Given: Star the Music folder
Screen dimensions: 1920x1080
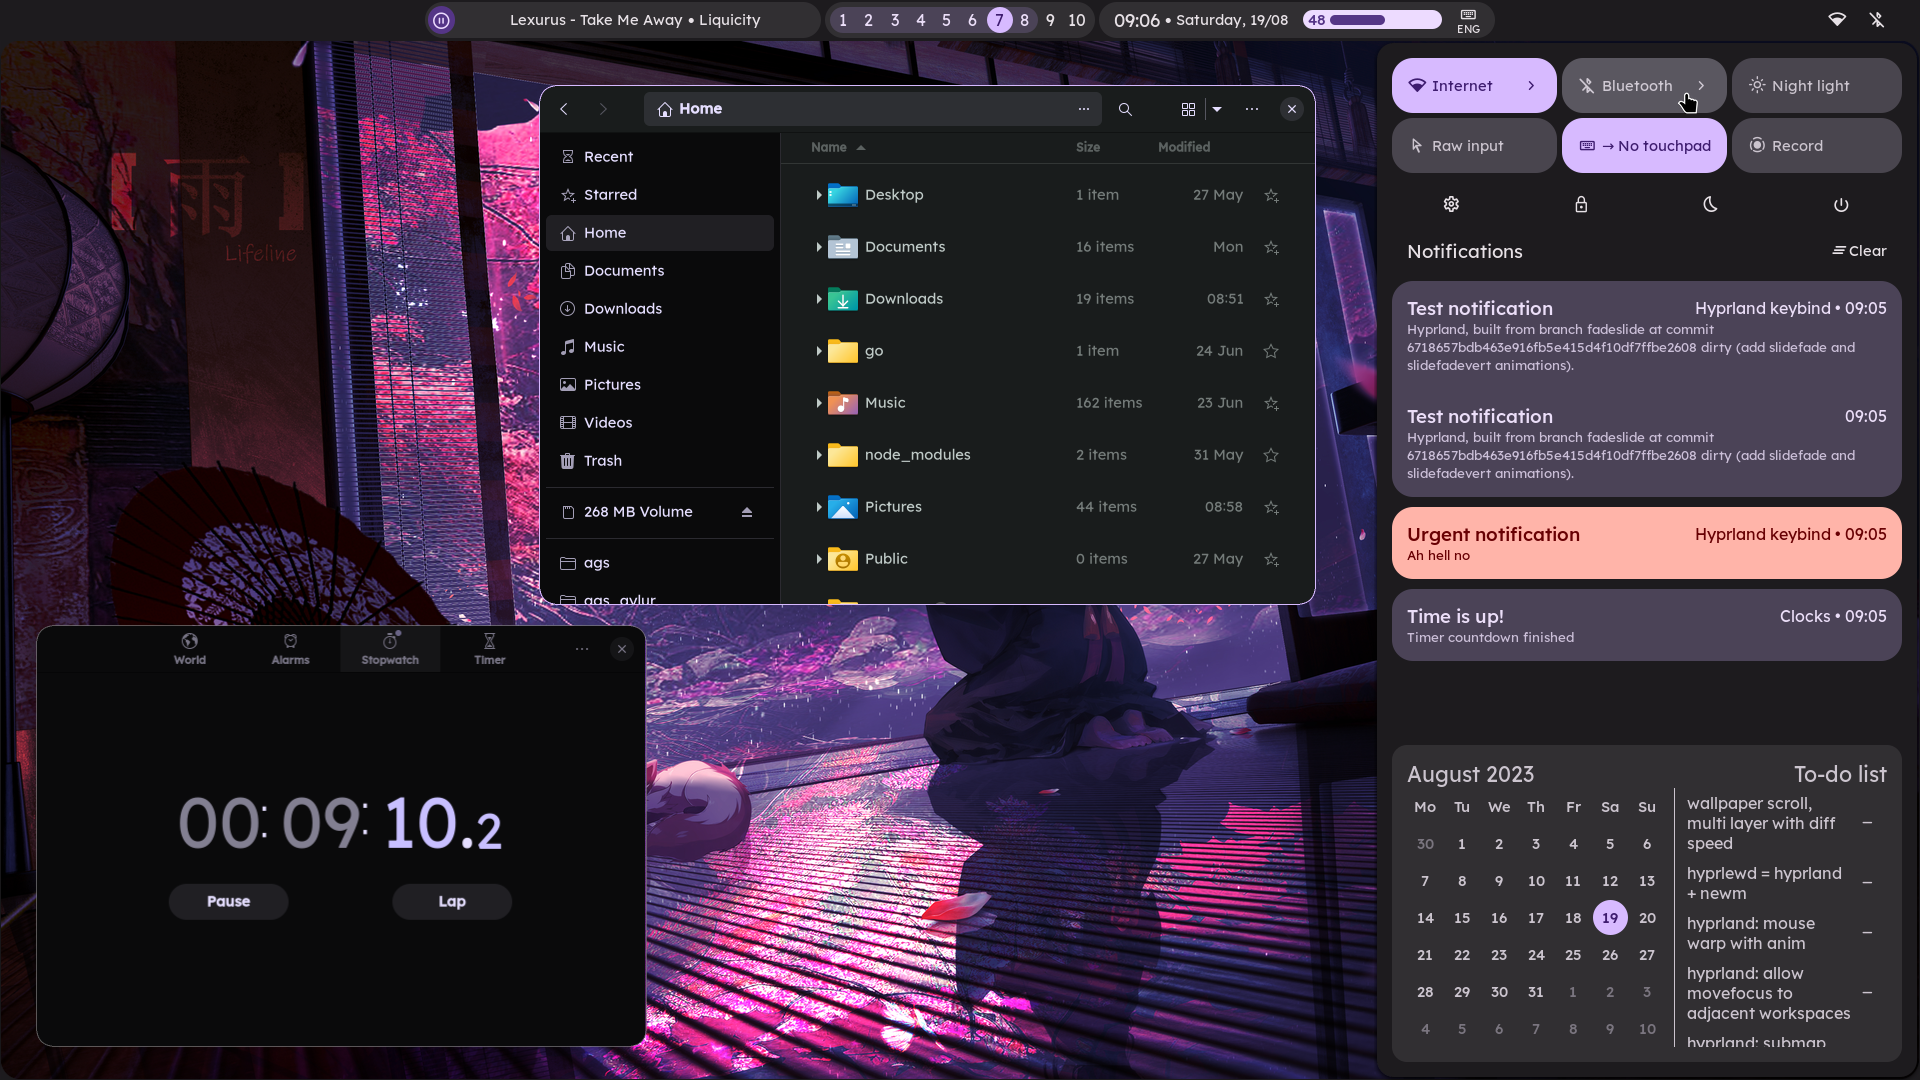Looking at the screenshot, I should point(1271,403).
